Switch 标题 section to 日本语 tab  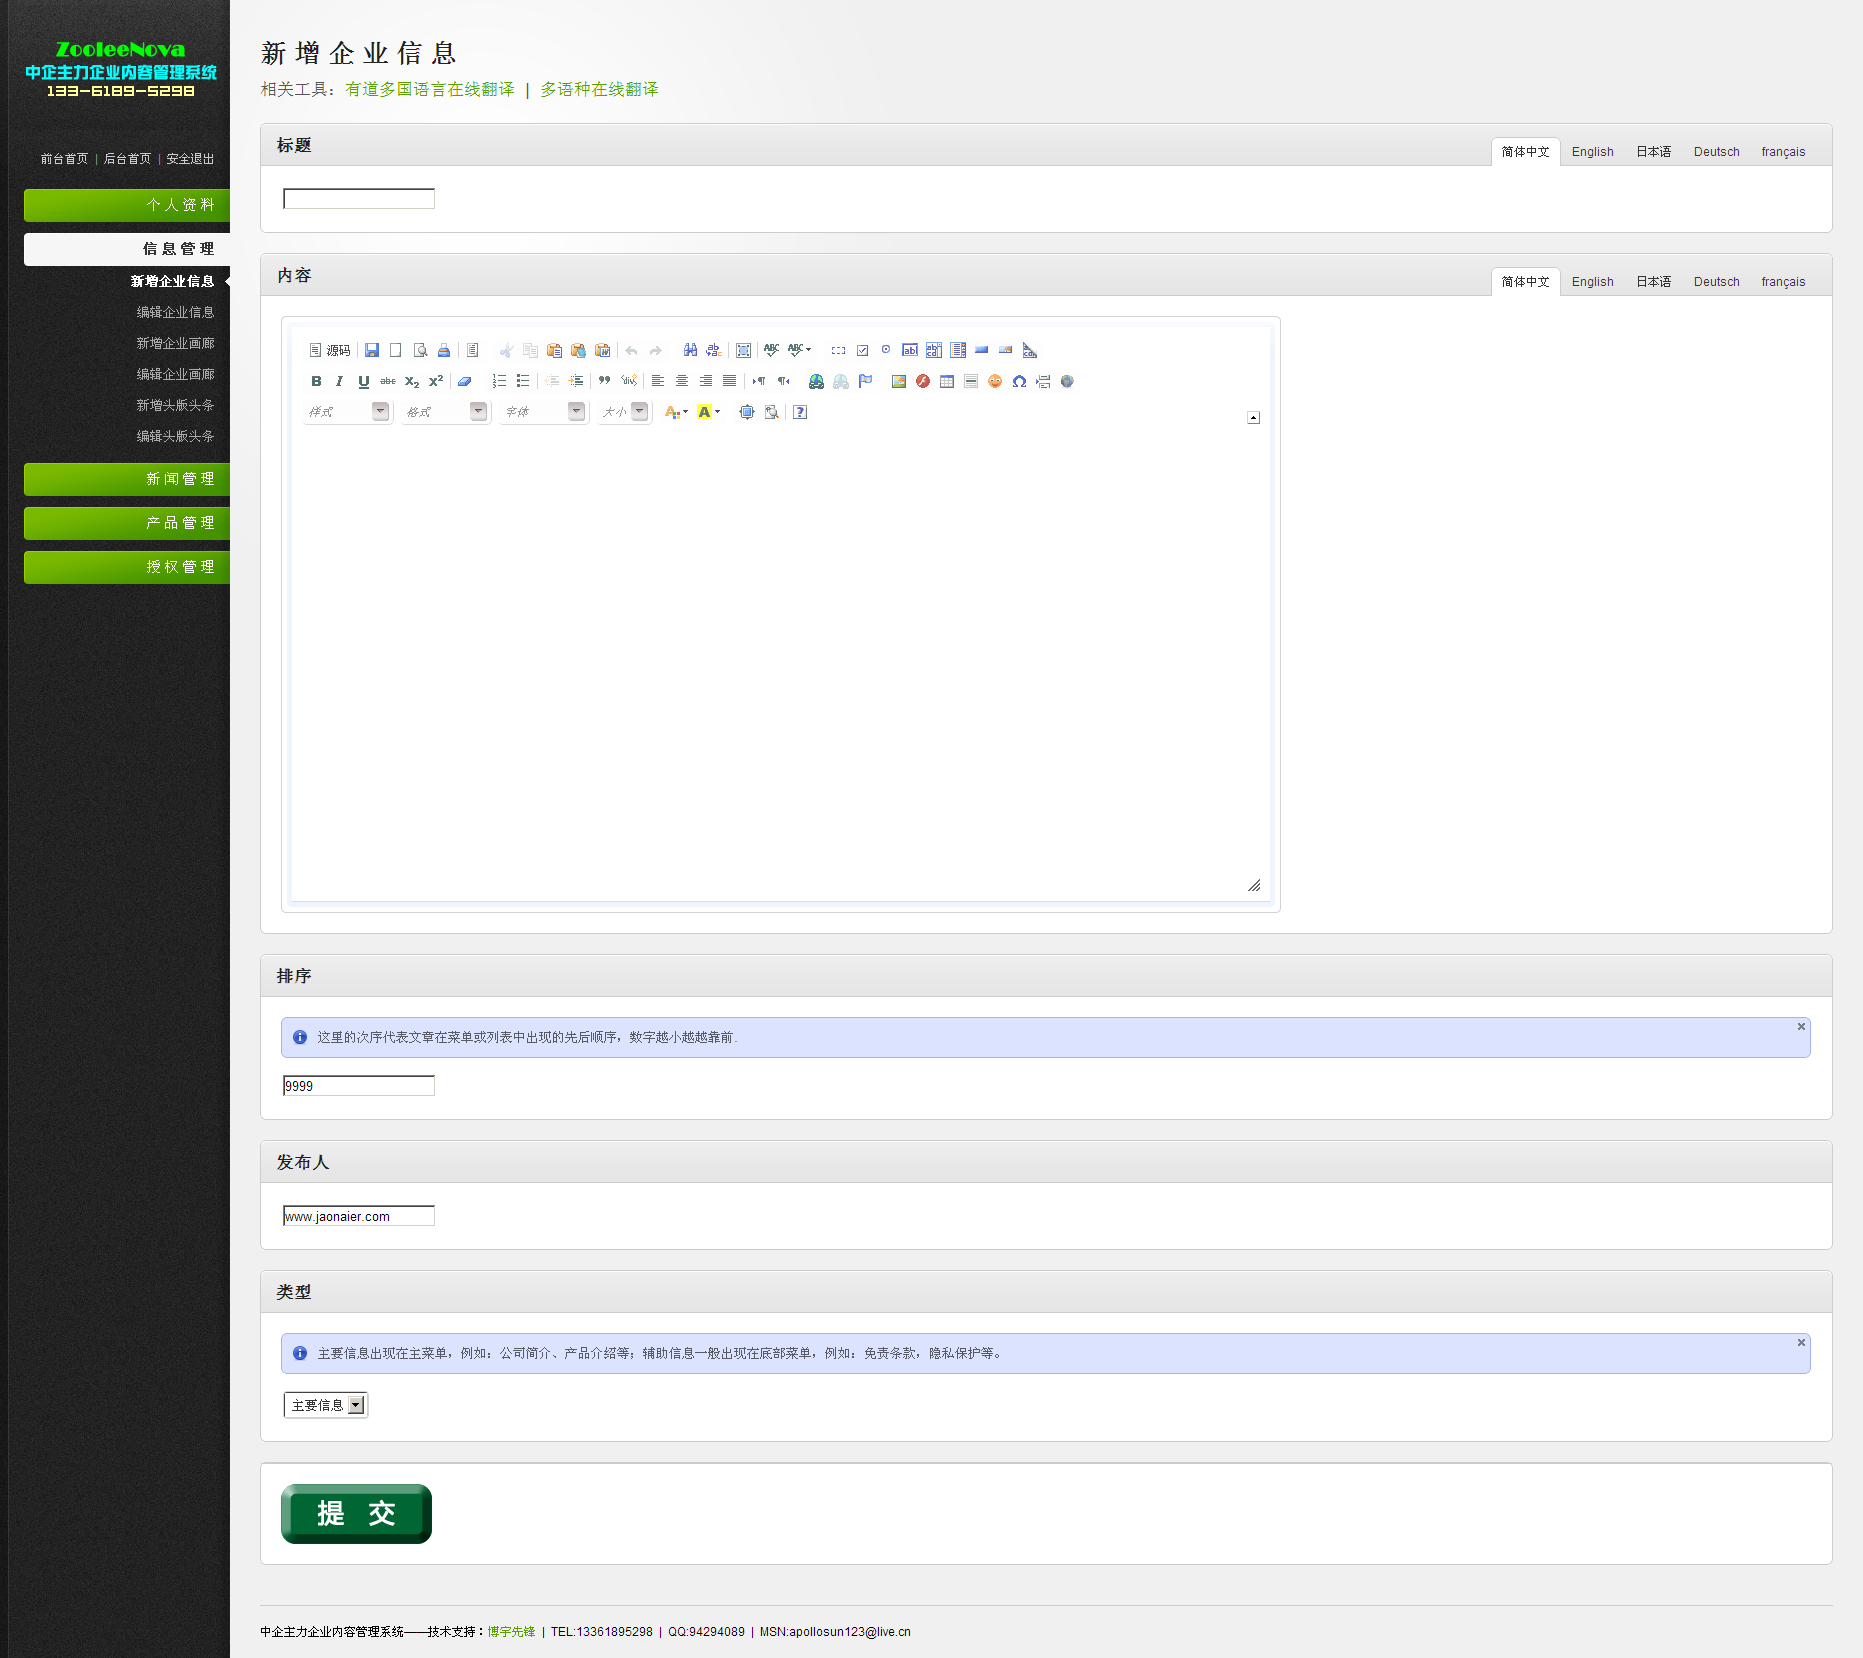1654,152
